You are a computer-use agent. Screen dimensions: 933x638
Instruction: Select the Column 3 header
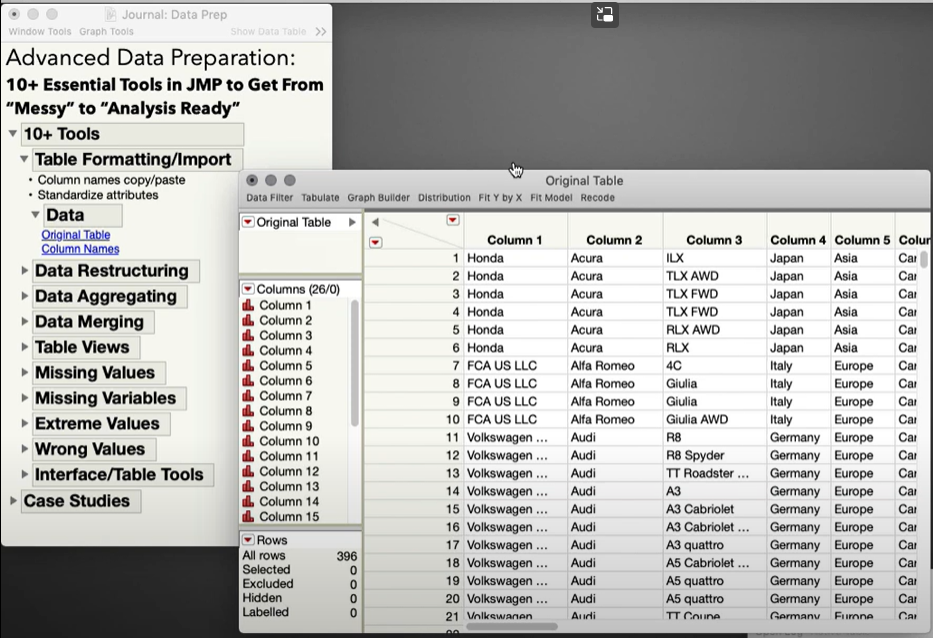pyautogui.click(x=713, y=240)
